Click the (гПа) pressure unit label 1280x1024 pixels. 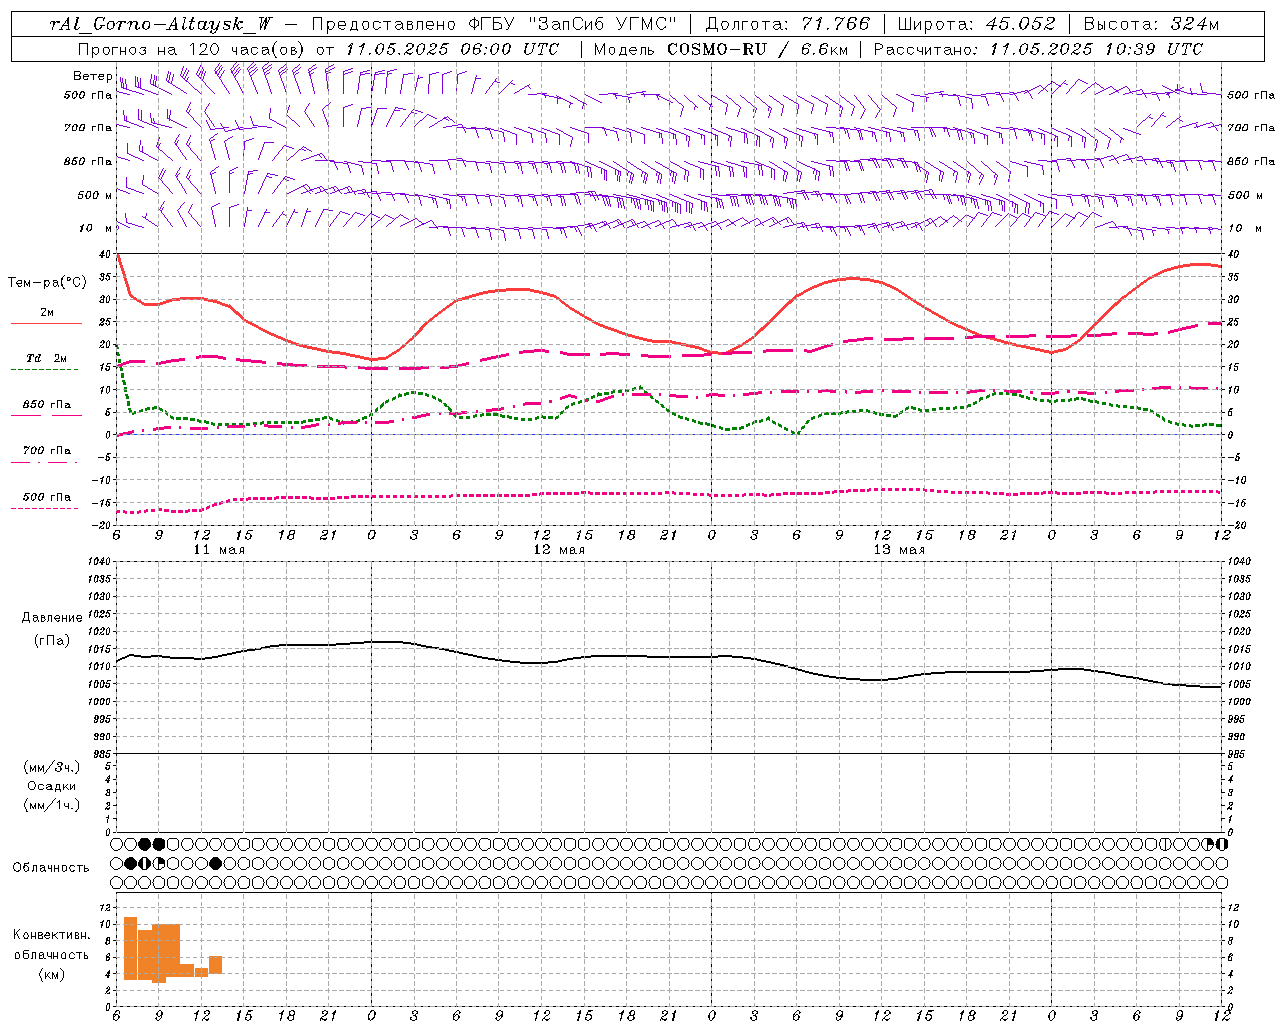[x=52, y=640]
